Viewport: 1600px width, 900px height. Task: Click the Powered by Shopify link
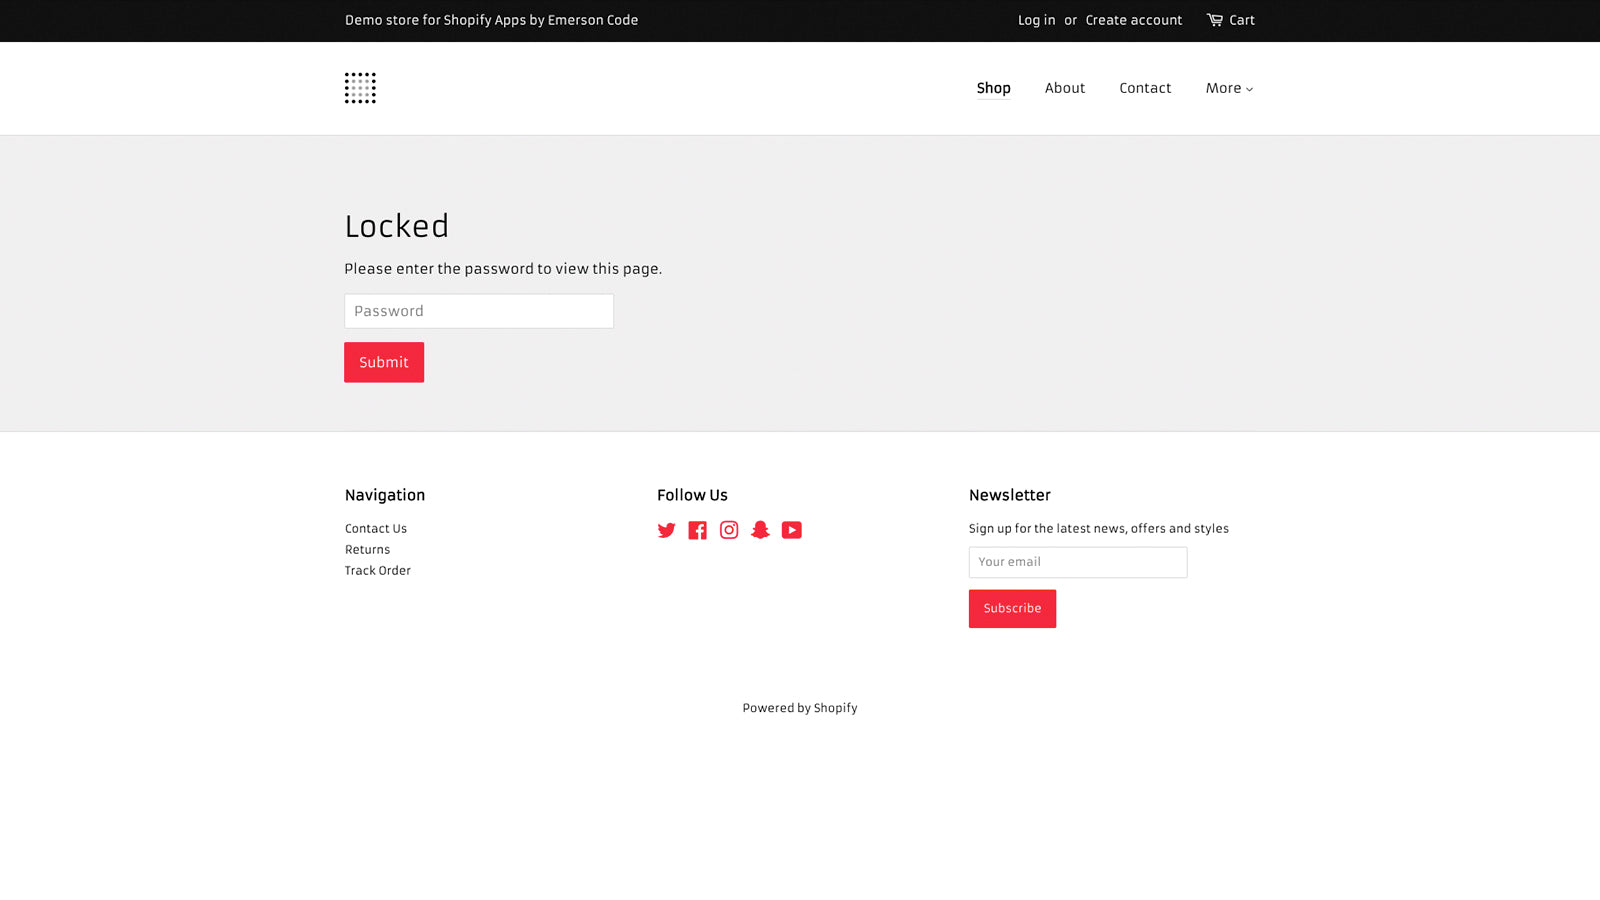799,707
